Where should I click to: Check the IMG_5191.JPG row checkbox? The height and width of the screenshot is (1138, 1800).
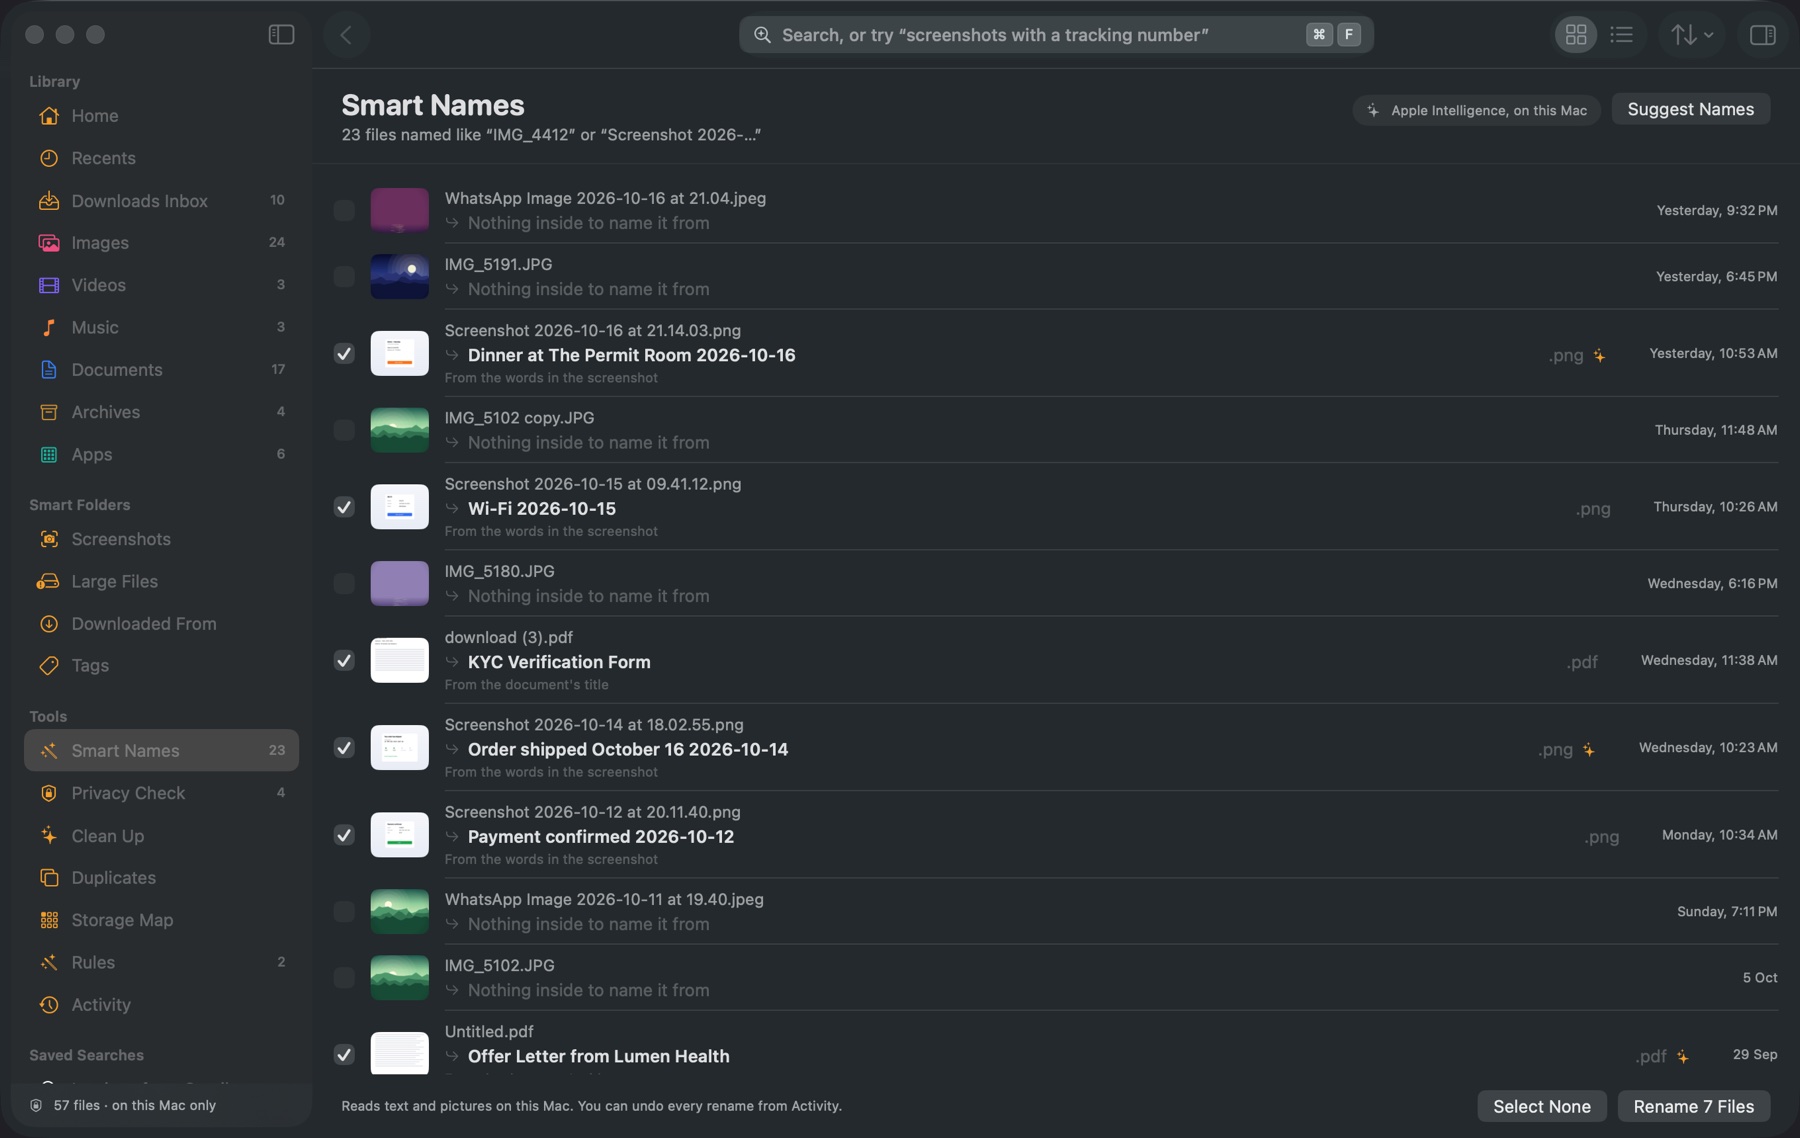coord(344,276)
